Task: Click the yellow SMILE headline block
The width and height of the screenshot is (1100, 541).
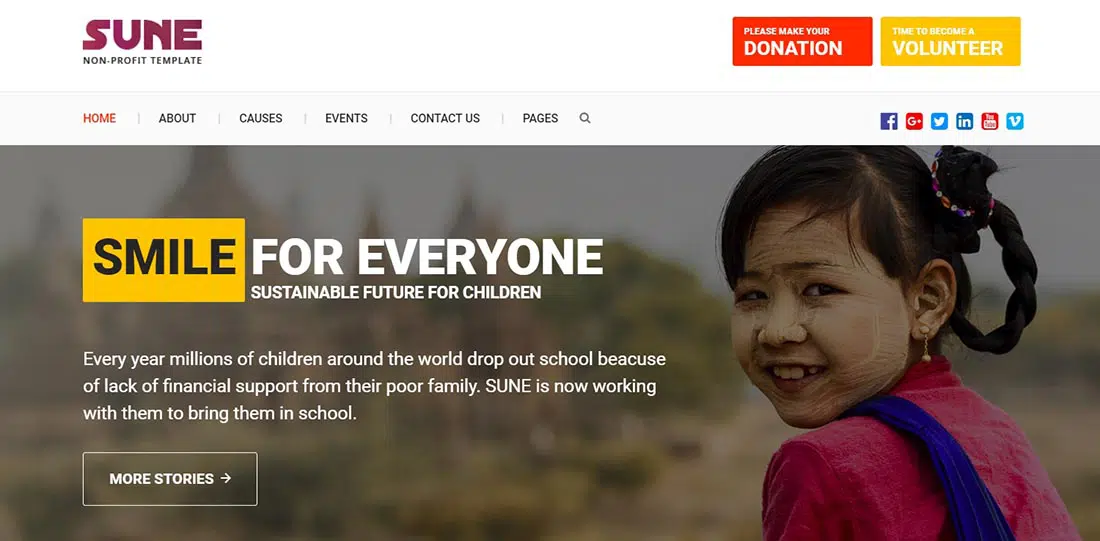Action: coord(164,260)
